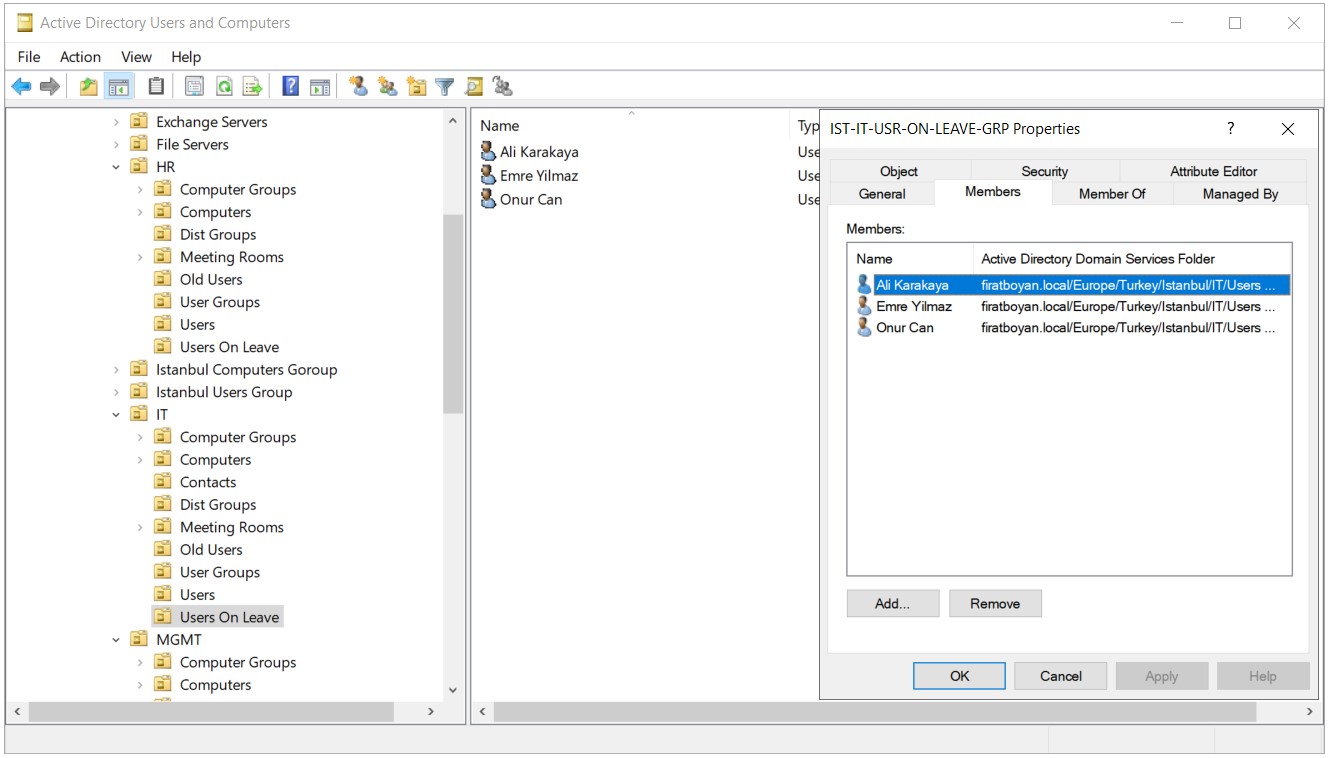
Task: Expand Istanbul Computers Goroup node
Action: pos(117,370)
